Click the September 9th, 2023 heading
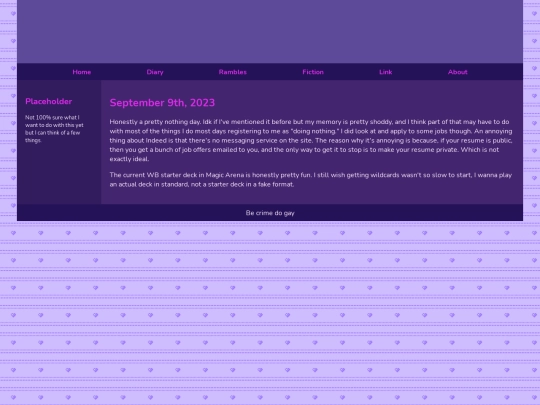540x405 pixels. 162,103
